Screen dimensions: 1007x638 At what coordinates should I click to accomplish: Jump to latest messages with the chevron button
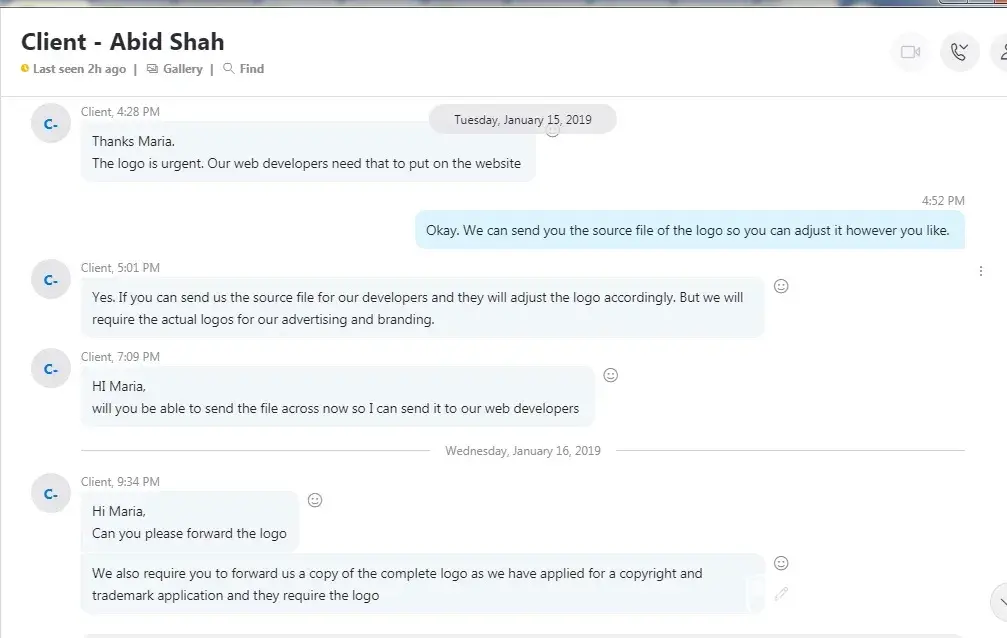tap(999, 601)
